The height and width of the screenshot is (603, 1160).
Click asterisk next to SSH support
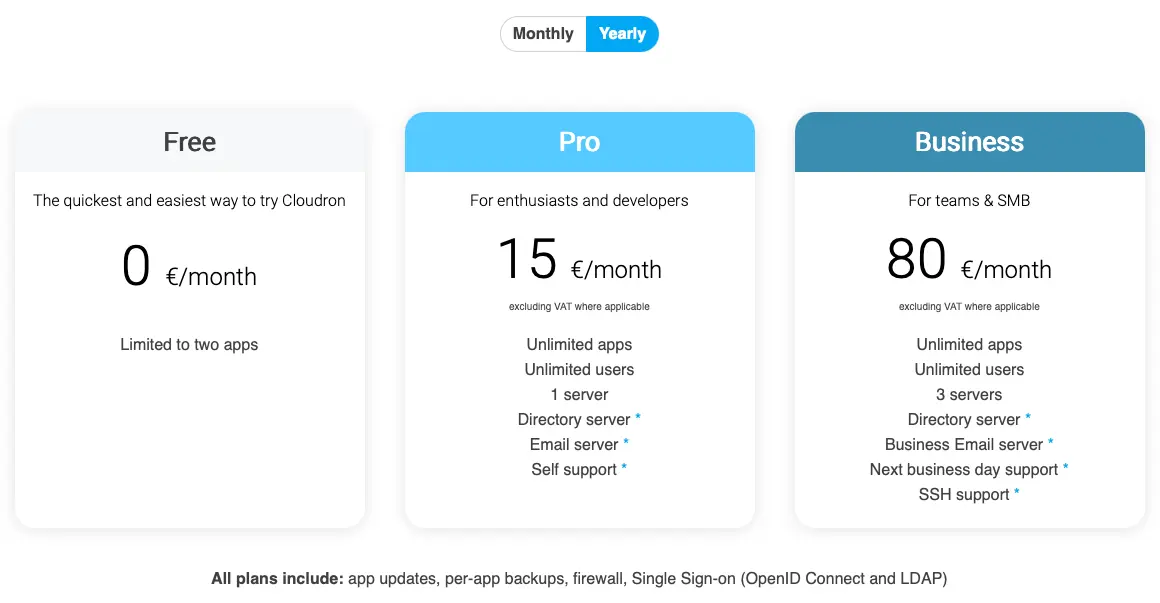[x=1016, y=493]
